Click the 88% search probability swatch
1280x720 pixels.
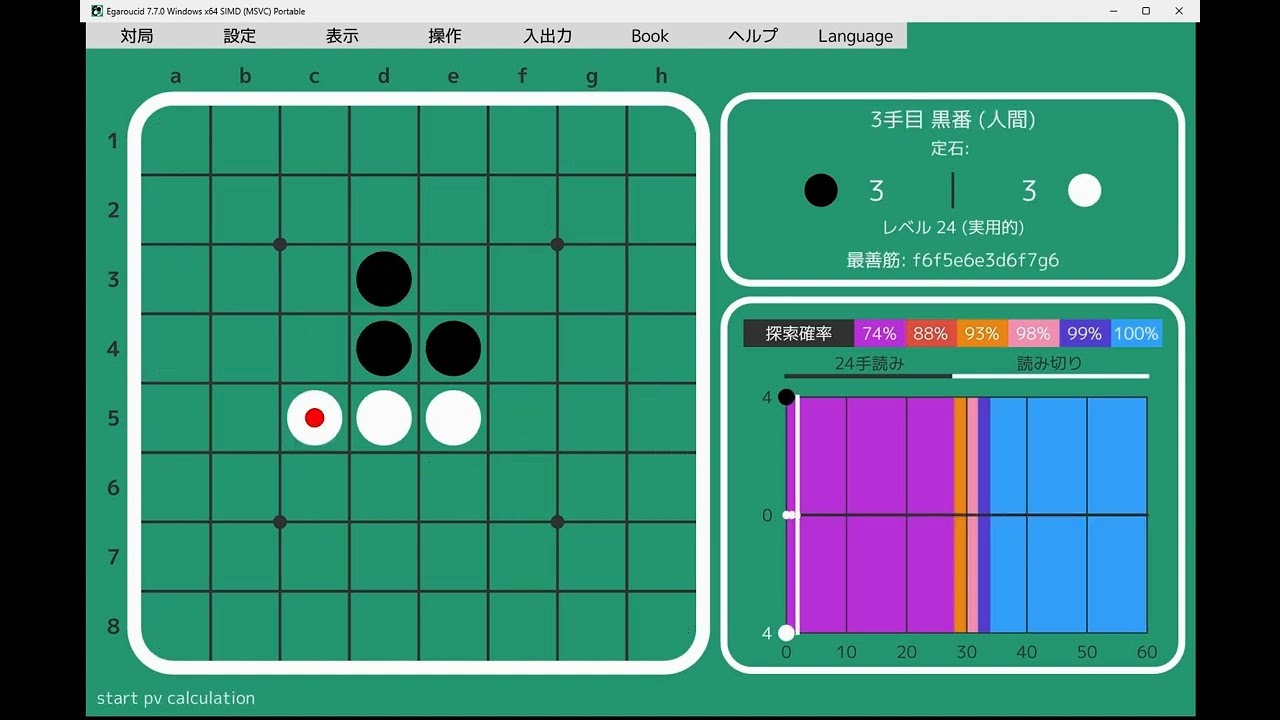(931, 334)
